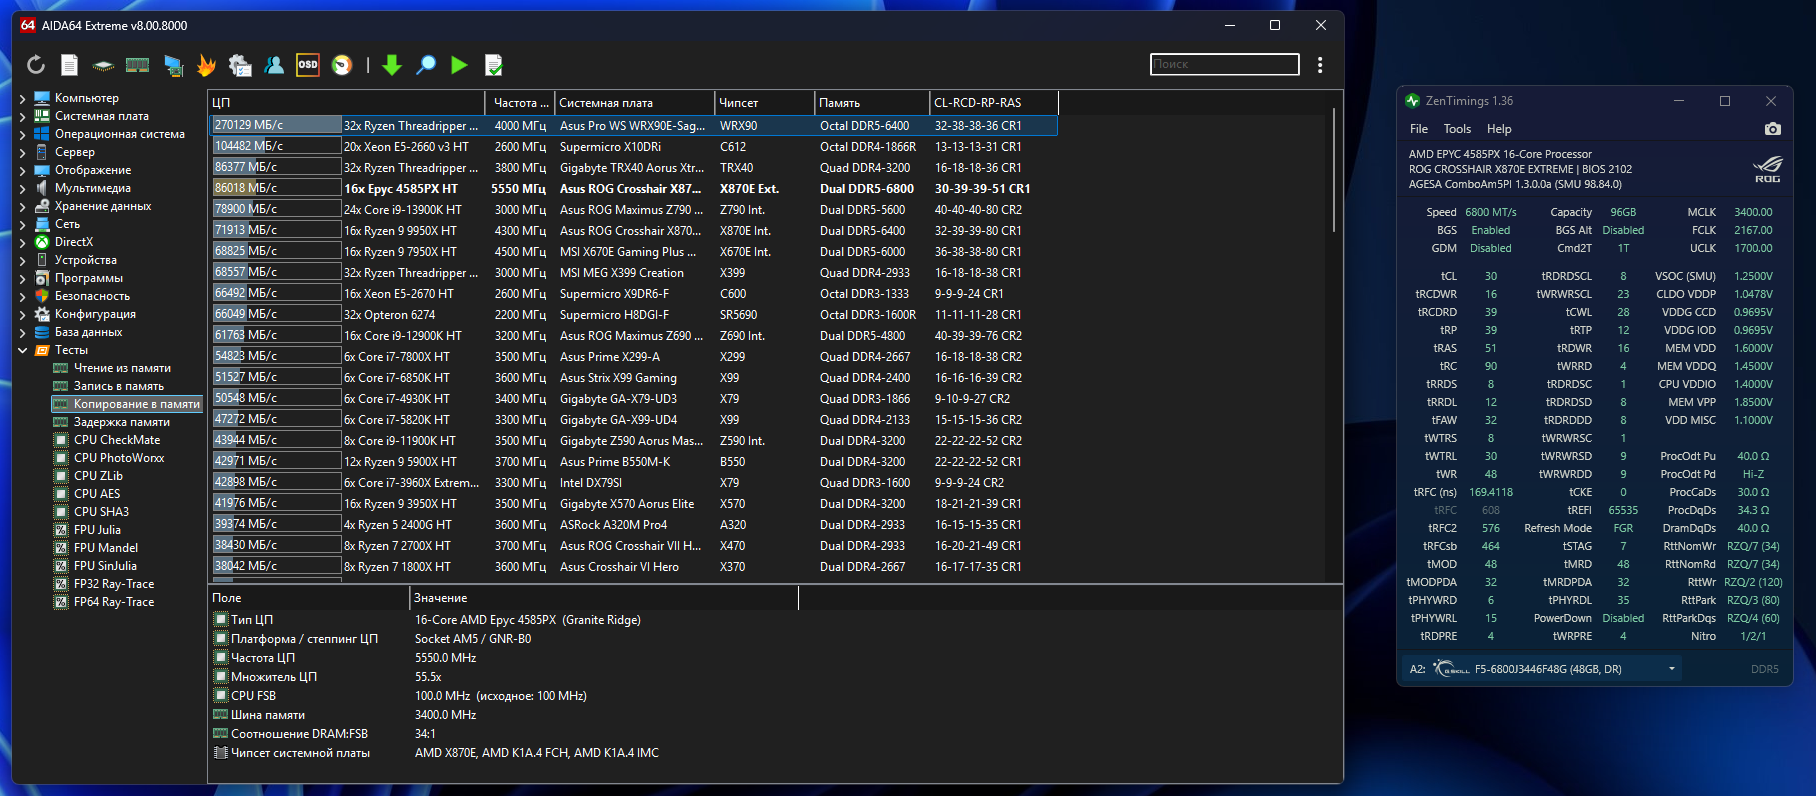The height and width of the screenshot is (796, 1816).
Task: Click the Speed 6800 MT/s value in ZenTimings
Action: pos(1490,212)
